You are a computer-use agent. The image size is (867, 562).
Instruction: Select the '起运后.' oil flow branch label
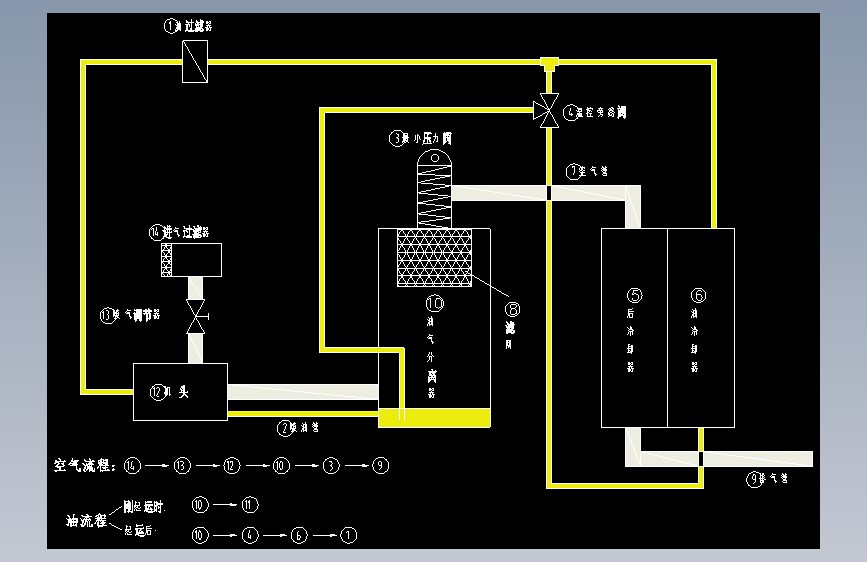(x=140, y=530)
